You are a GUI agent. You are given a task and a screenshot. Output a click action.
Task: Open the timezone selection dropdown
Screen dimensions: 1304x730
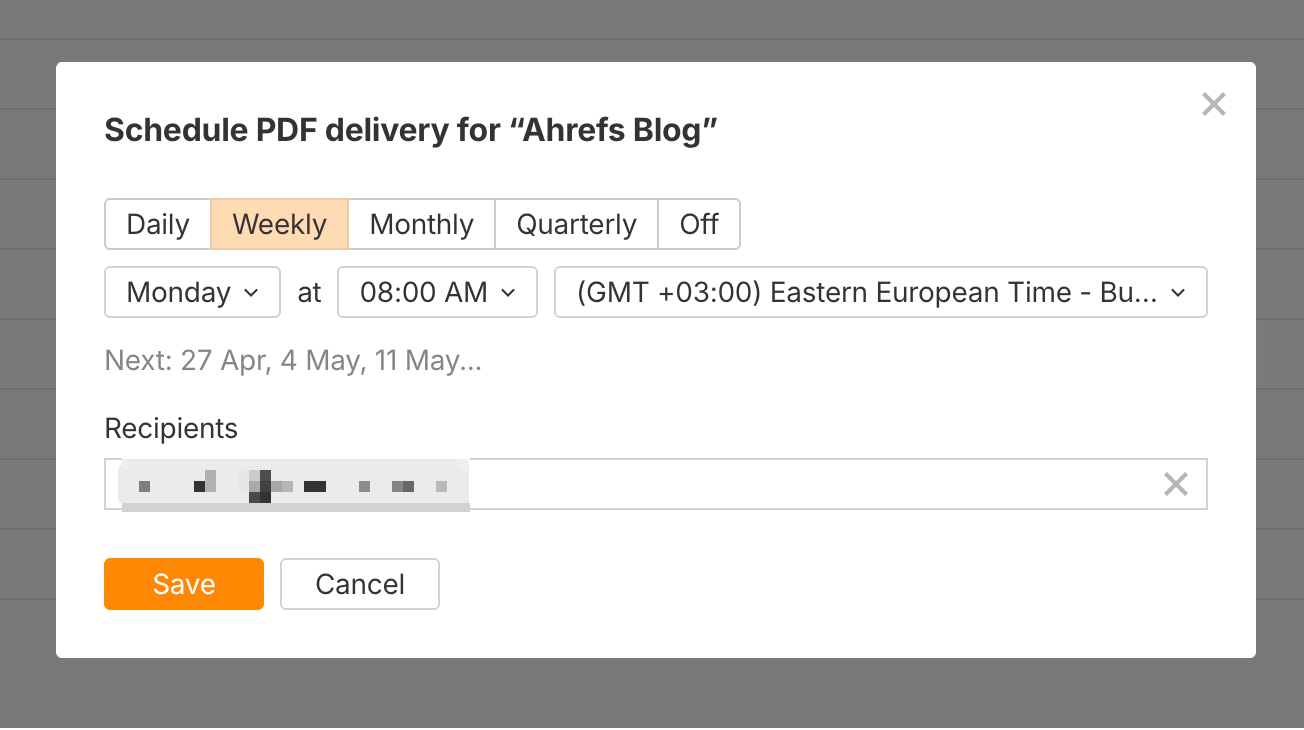(880, 292)
